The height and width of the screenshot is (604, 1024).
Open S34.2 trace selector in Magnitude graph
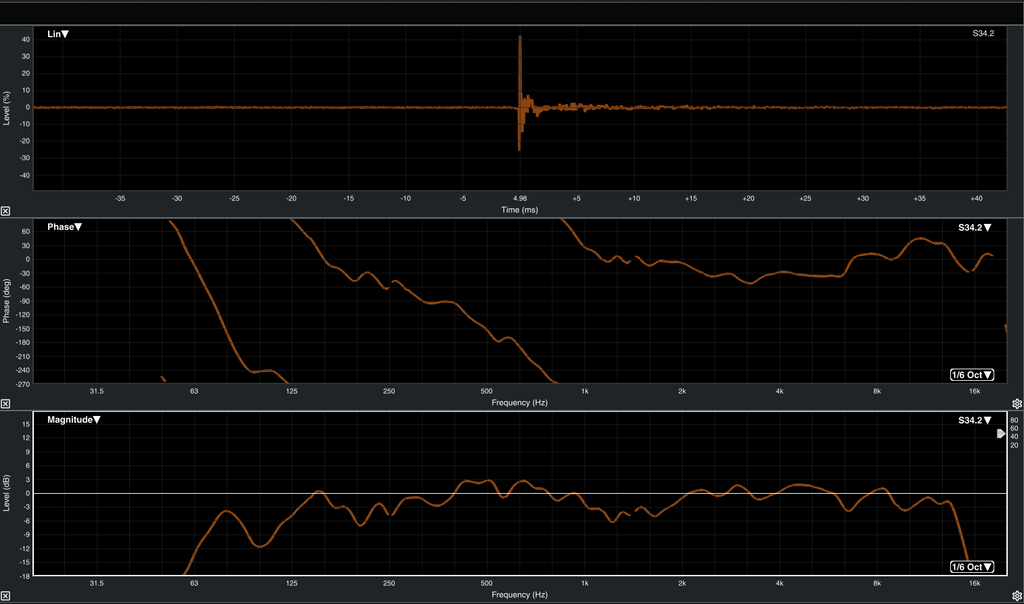click(975, 421)
